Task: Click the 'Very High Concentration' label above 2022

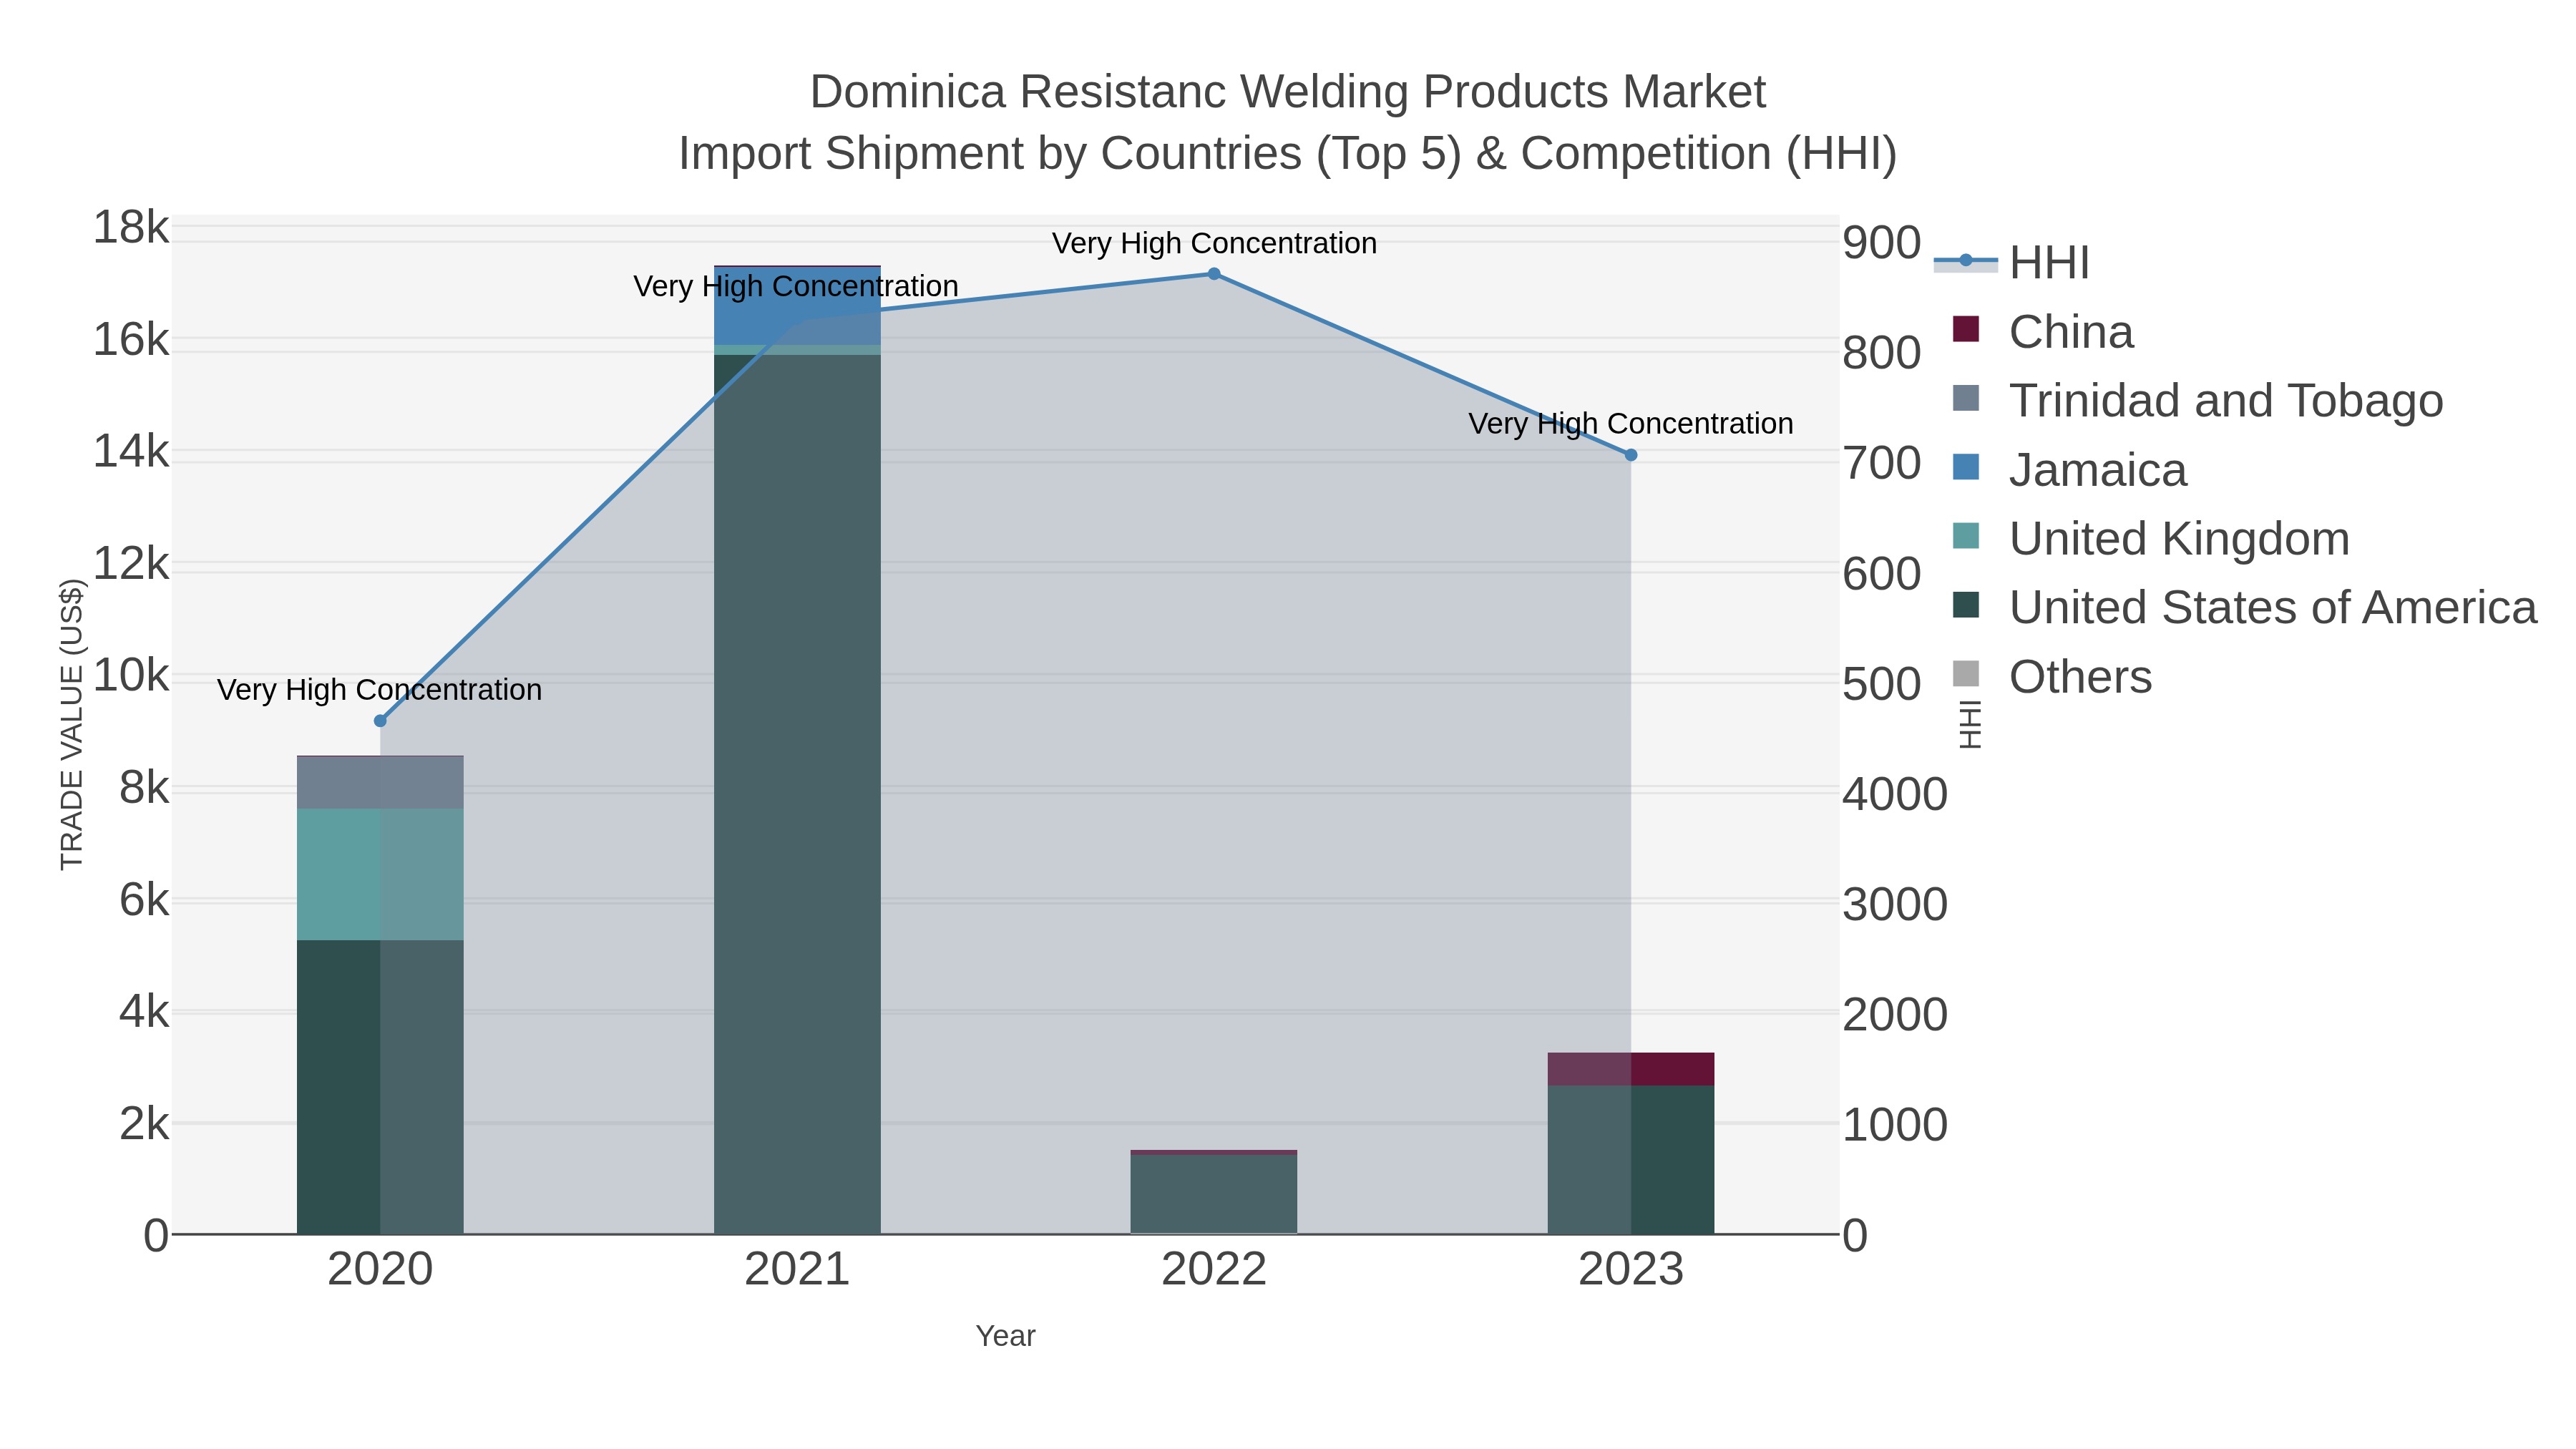Action: 1214,243
